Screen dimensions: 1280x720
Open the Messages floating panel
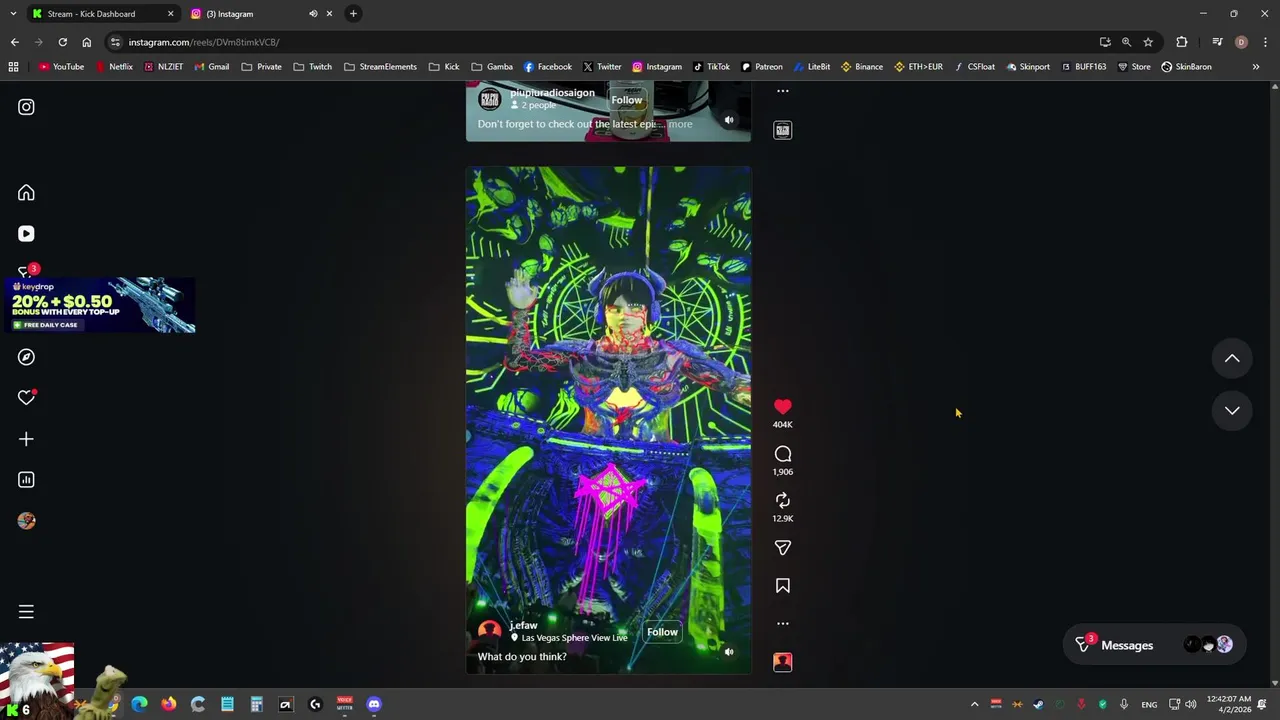click(1153, 645)
